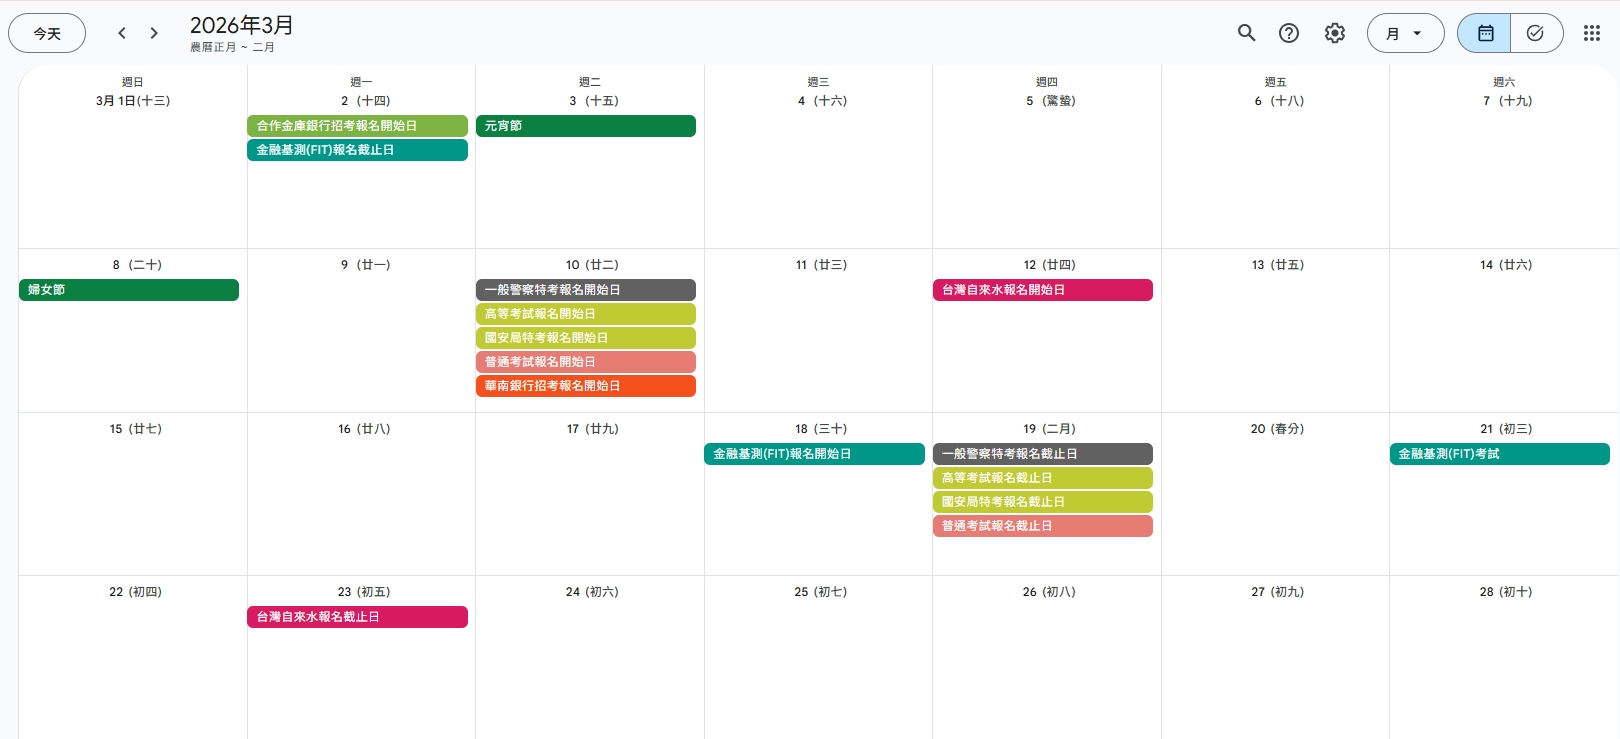Click the 今天 button
Screen dimensions: 1620x739
pyautogui.click(x=47, y=33)
